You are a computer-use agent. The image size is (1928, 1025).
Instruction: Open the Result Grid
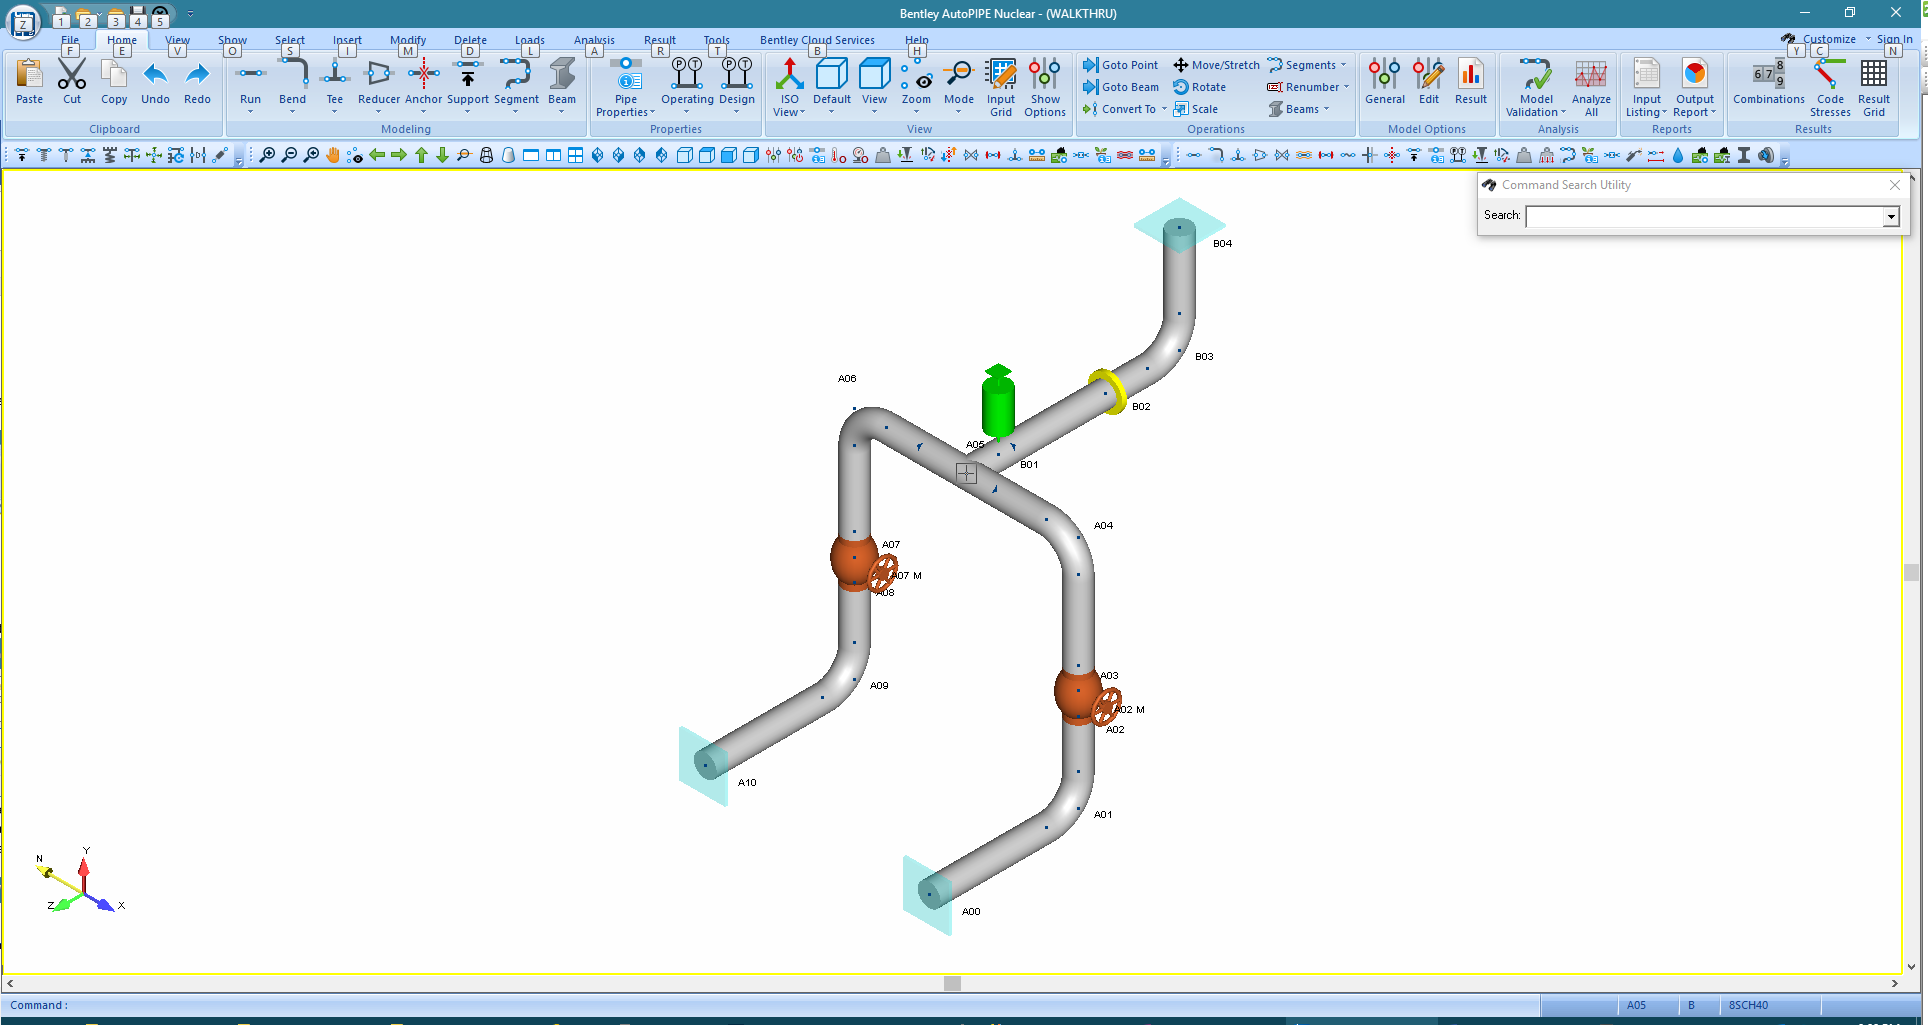click(x=1874, y=87)
